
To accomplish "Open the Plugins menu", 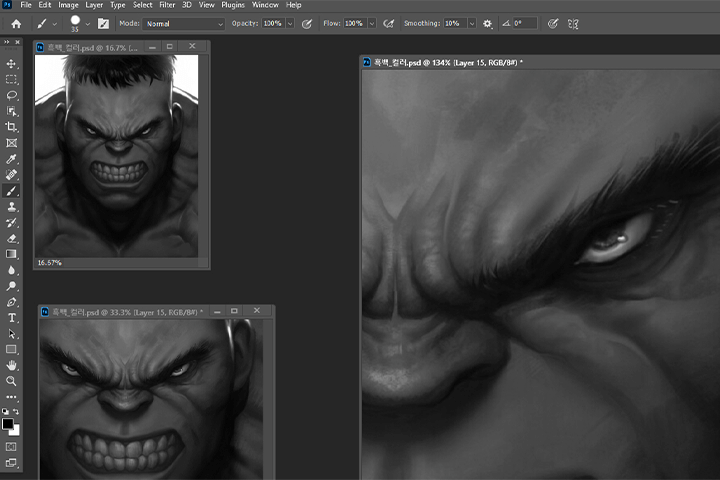I will pos(233,5).
